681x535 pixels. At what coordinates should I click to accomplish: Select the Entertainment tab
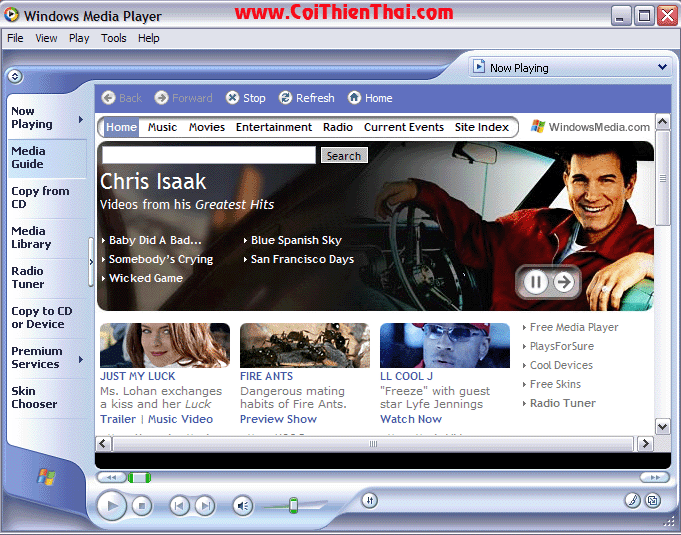tap(274, 127)
